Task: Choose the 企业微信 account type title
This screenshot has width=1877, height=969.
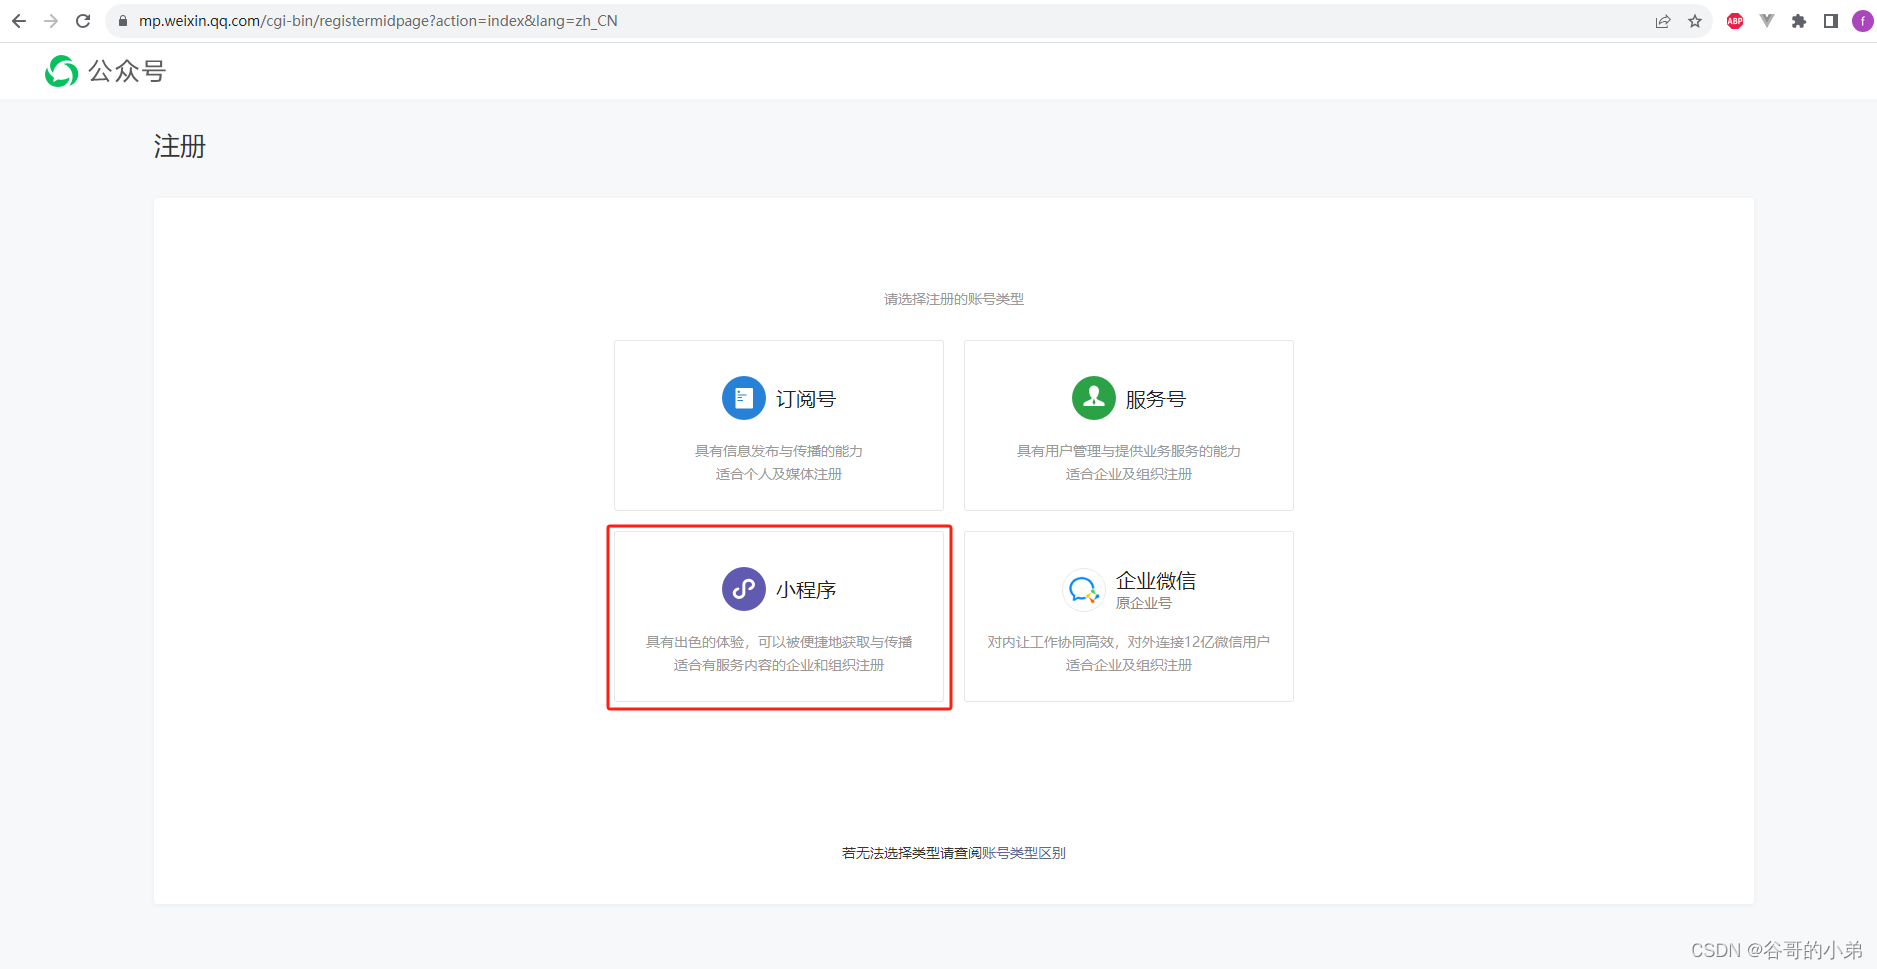Action: point(1156,581)
